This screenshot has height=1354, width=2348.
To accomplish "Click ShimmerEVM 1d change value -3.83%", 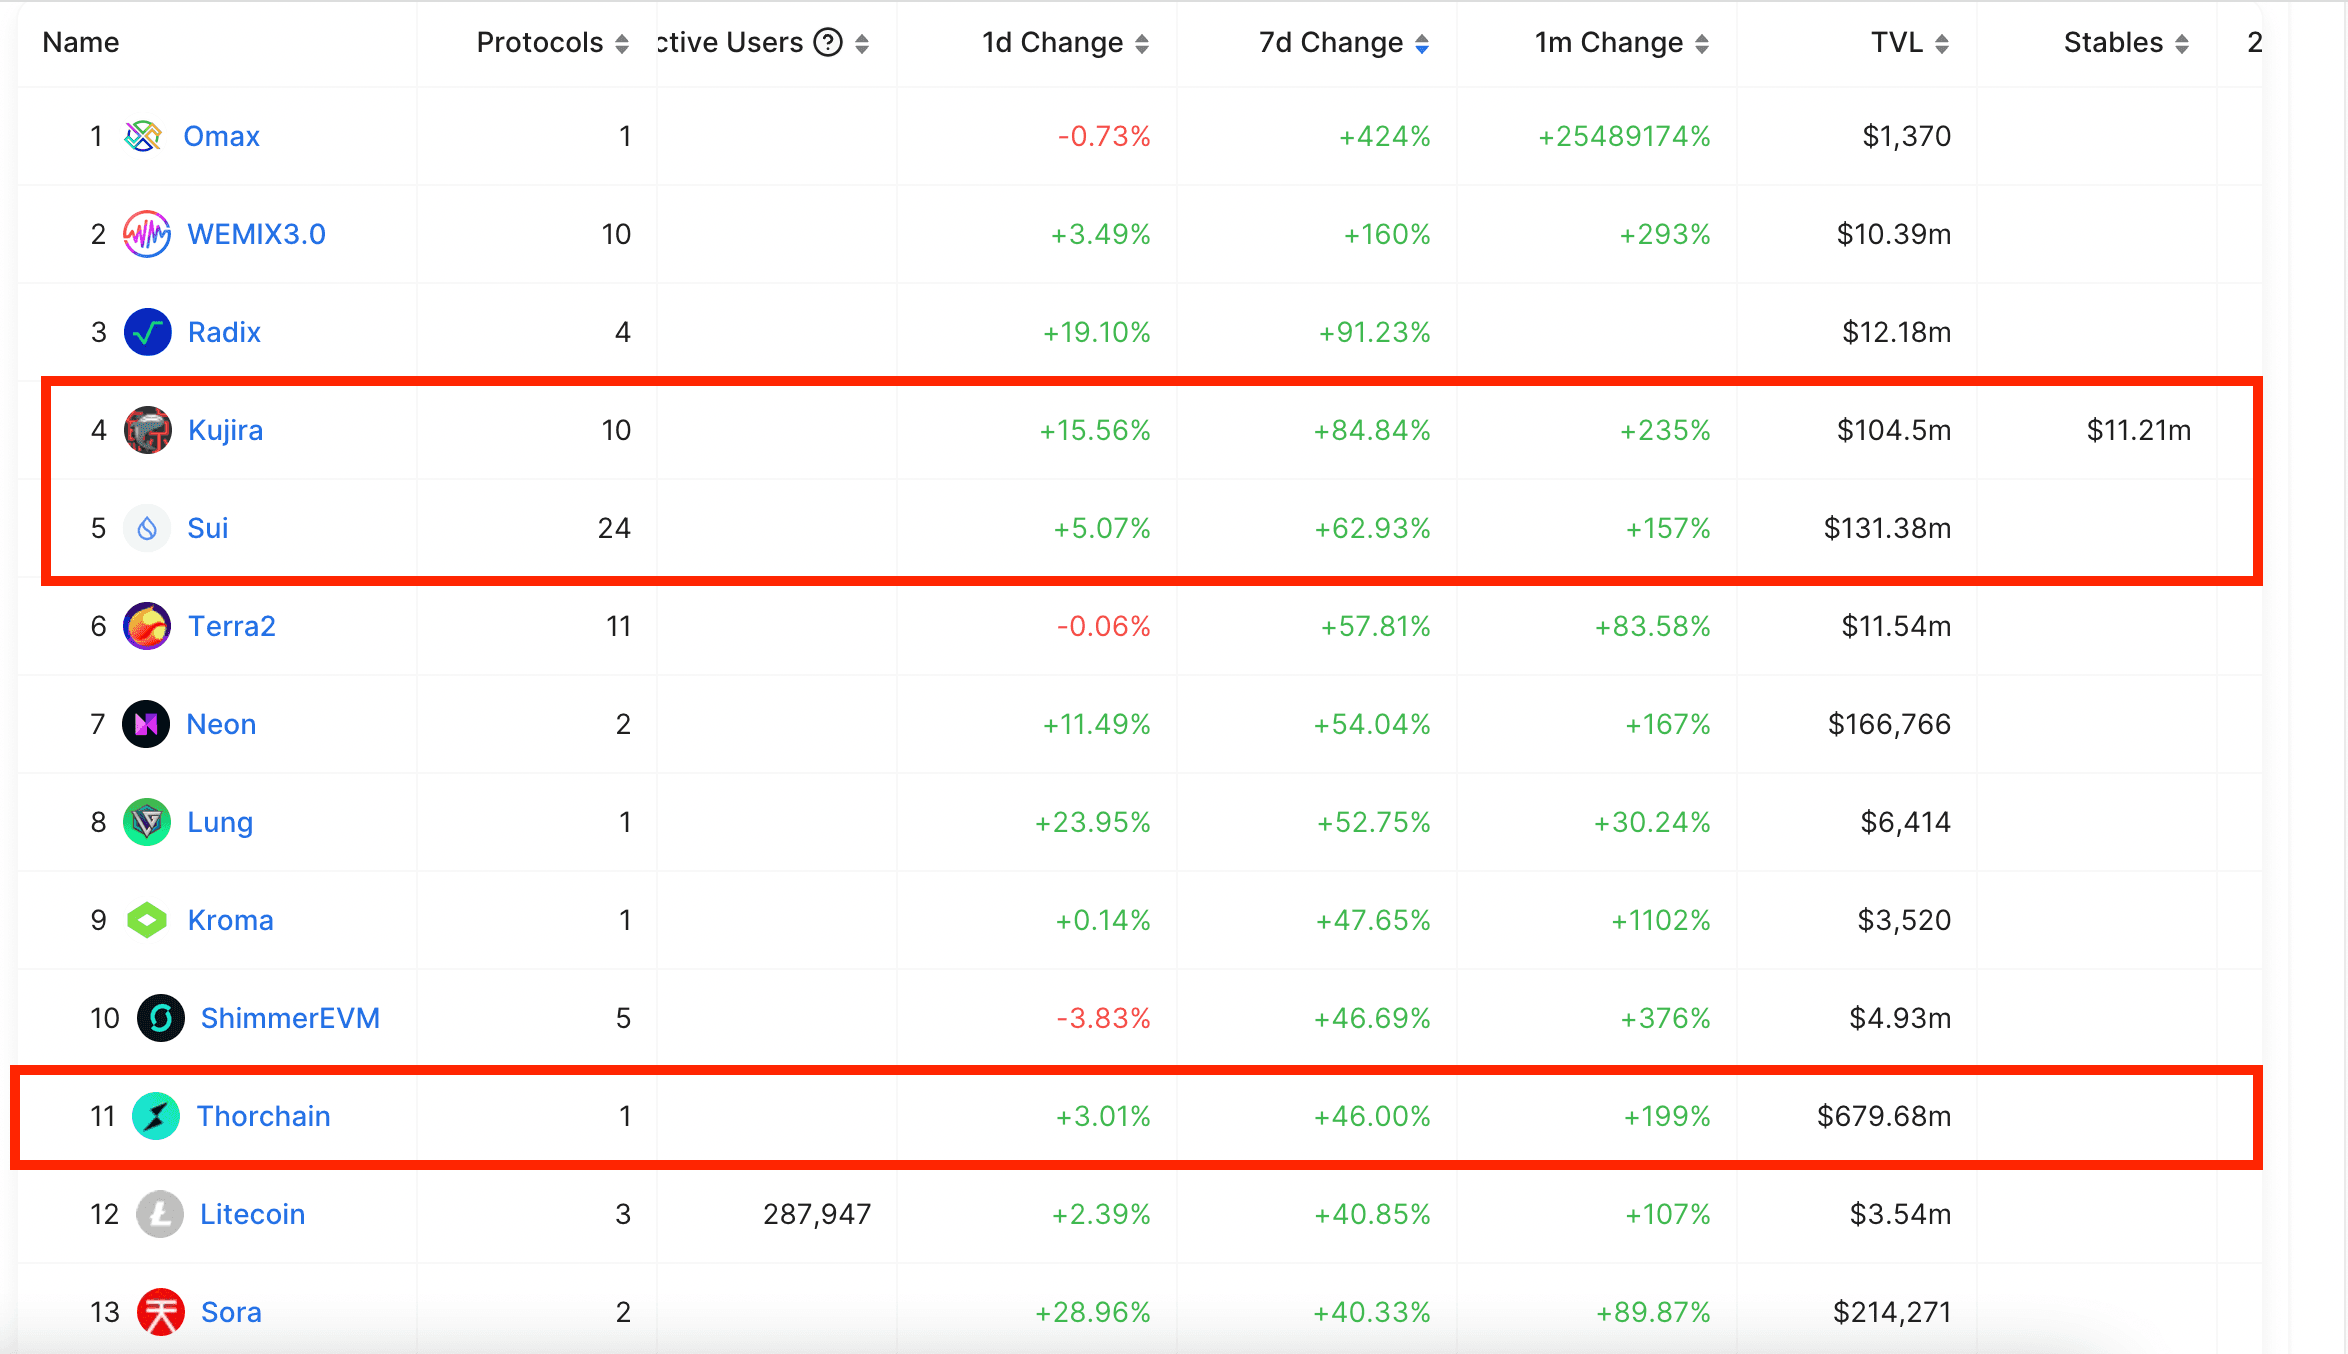I will tap(1104, 1018).
